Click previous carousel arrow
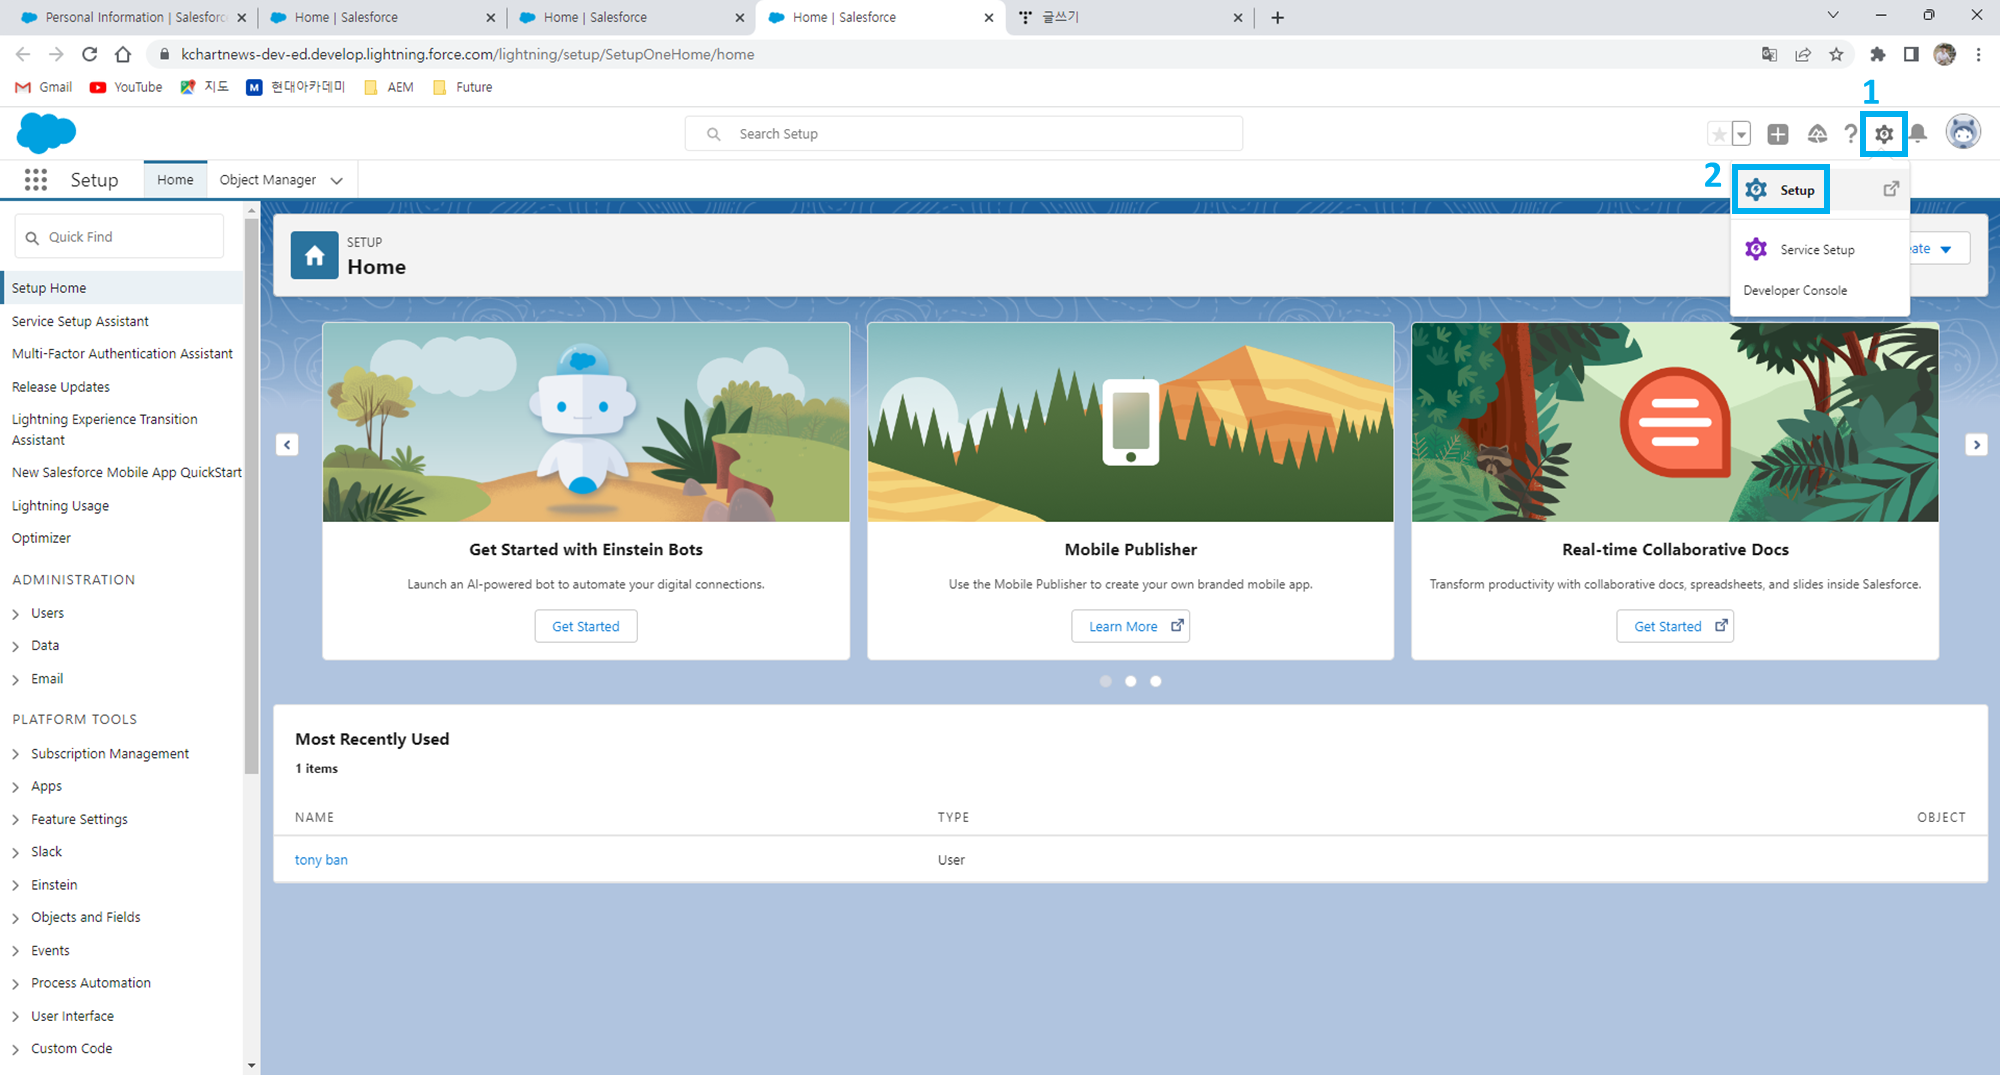The height and width of the screenshot is (1075, 2000). tap(287, 445)
